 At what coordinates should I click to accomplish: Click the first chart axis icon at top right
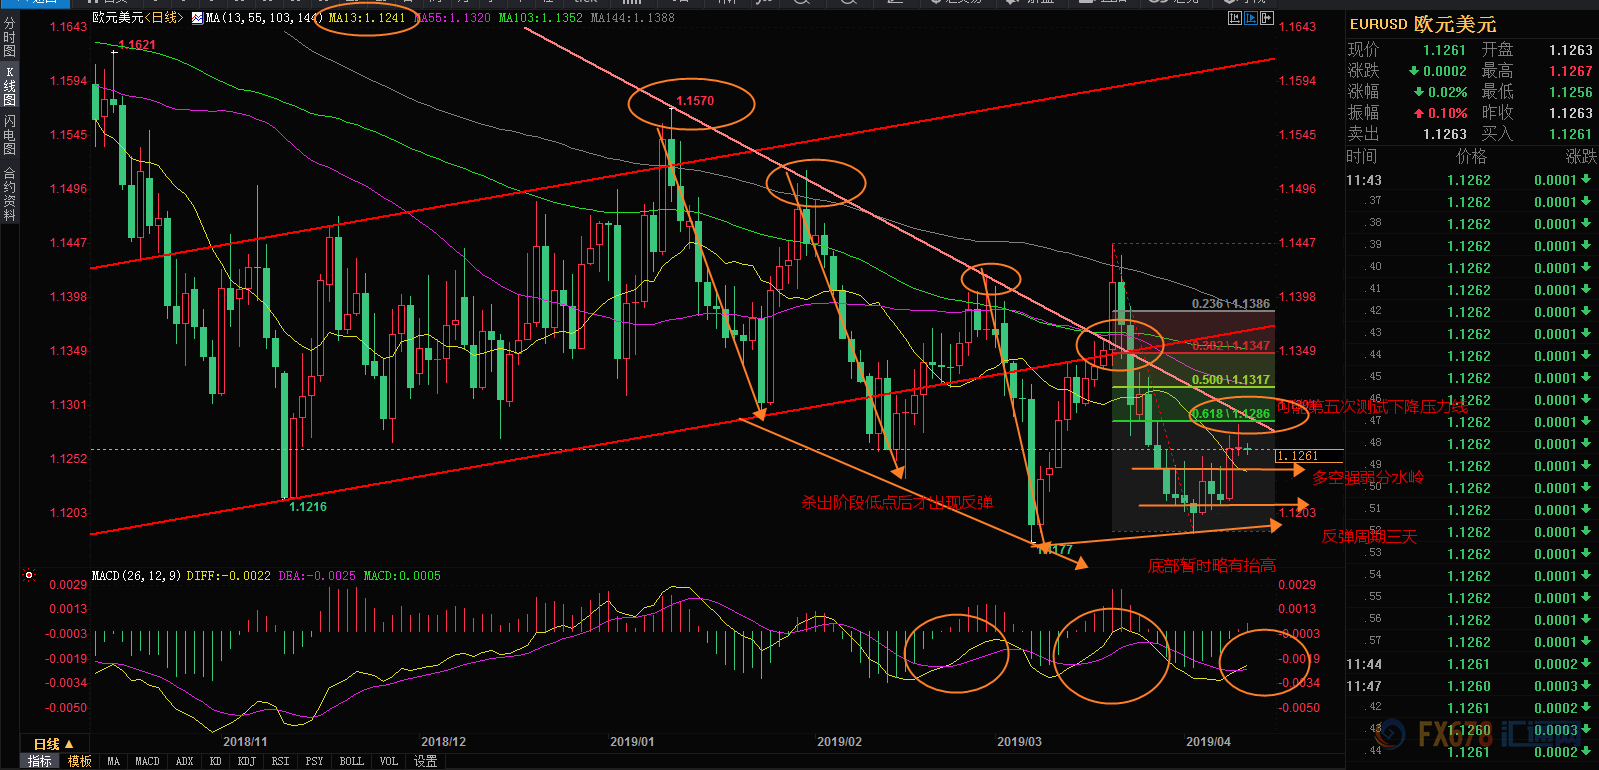pos(1235,18)
